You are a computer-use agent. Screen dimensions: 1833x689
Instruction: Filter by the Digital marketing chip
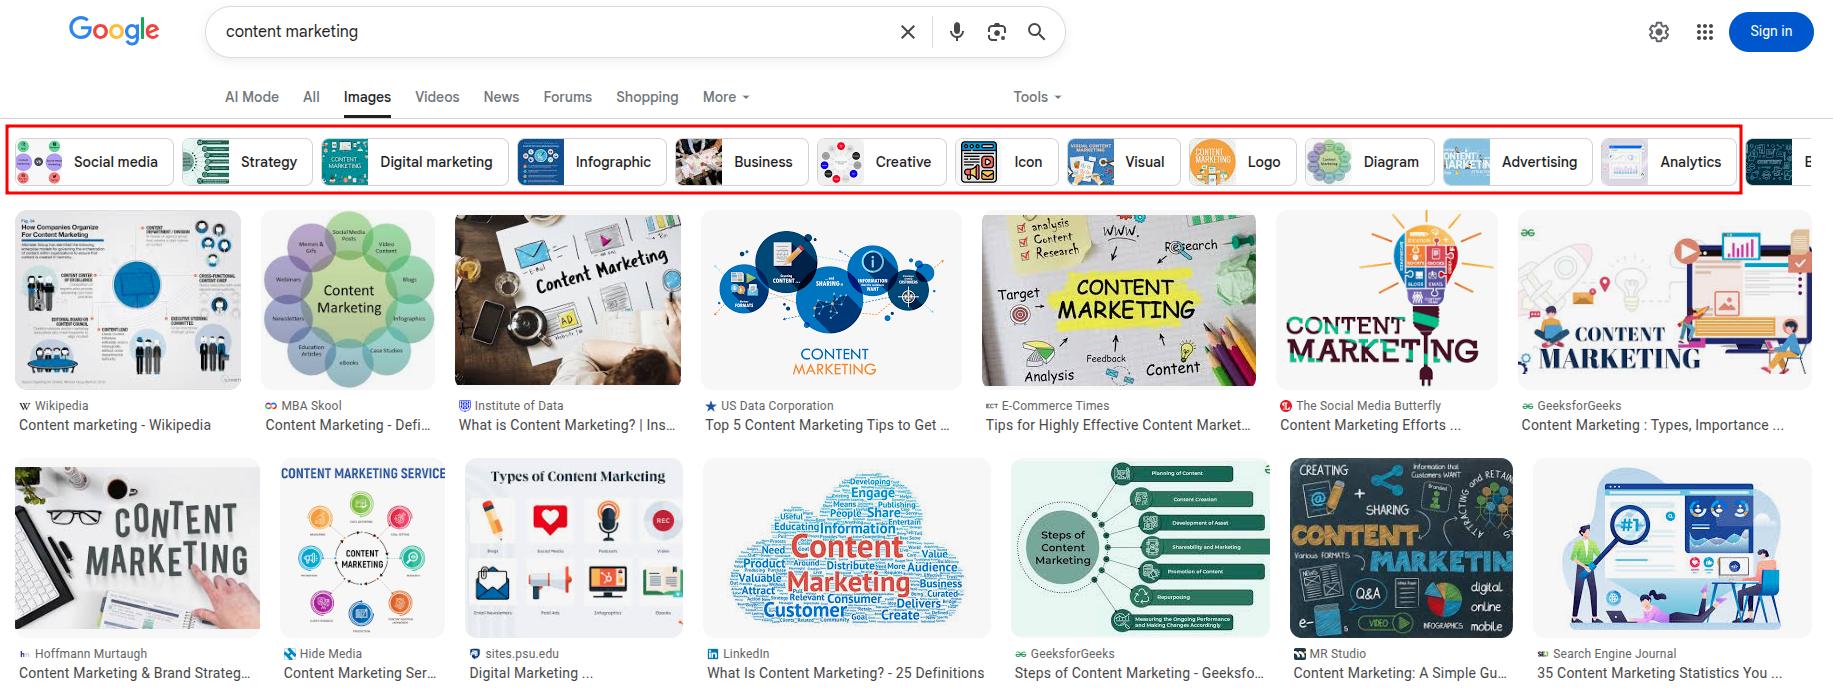click(414, 162)
